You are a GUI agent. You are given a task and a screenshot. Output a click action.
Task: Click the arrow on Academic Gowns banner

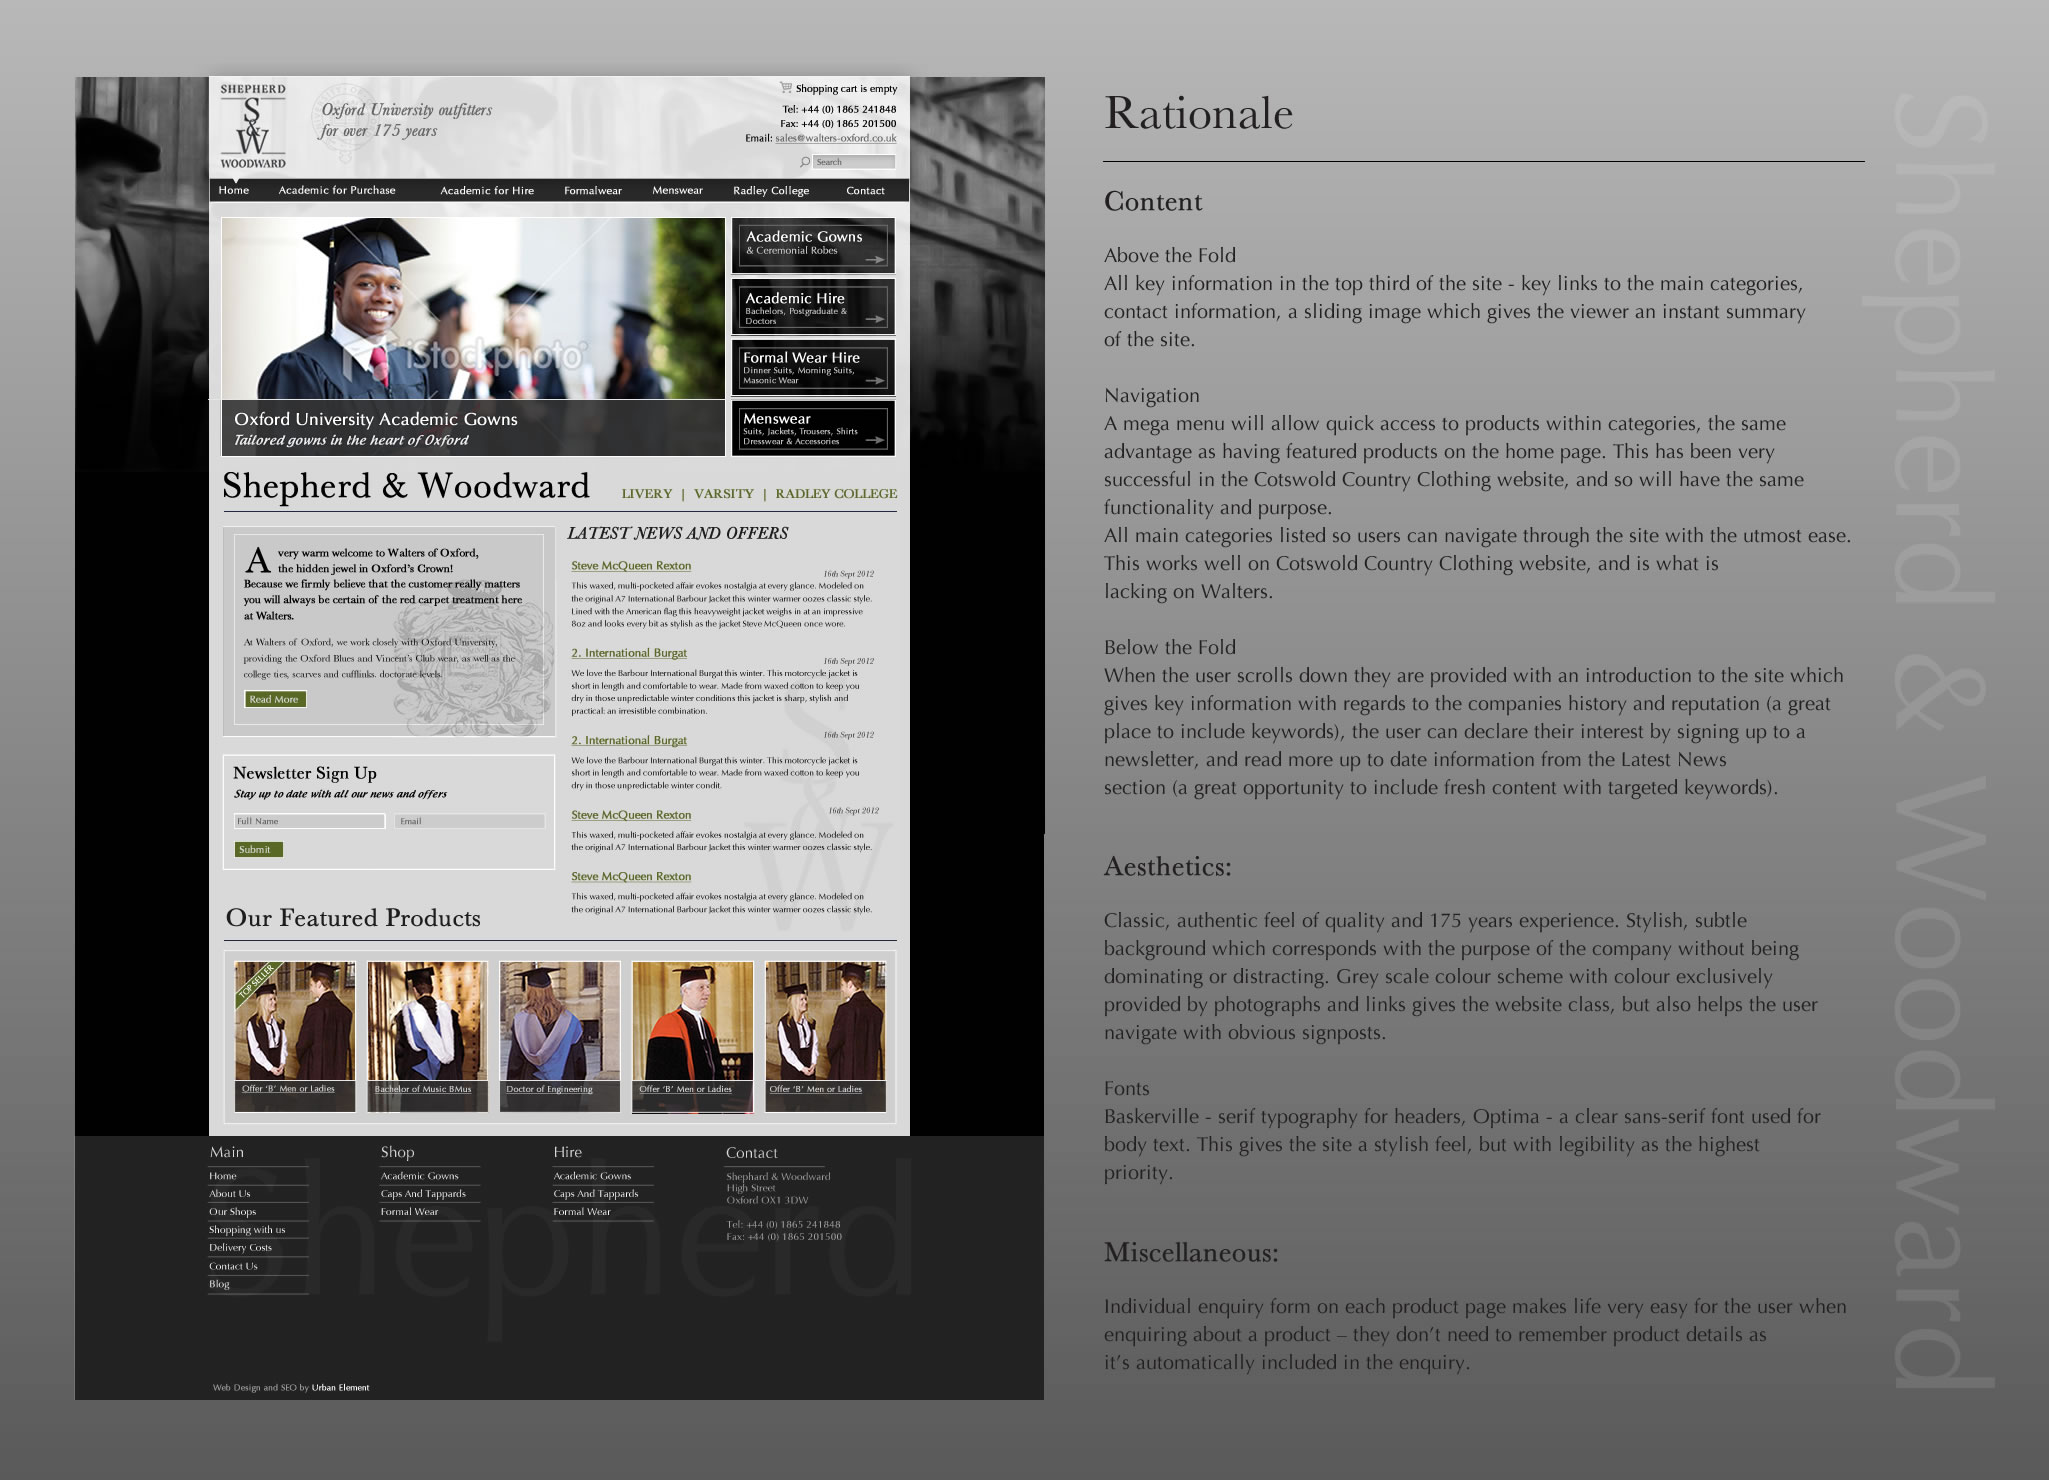pyautogui.click(x=875, y=260)
